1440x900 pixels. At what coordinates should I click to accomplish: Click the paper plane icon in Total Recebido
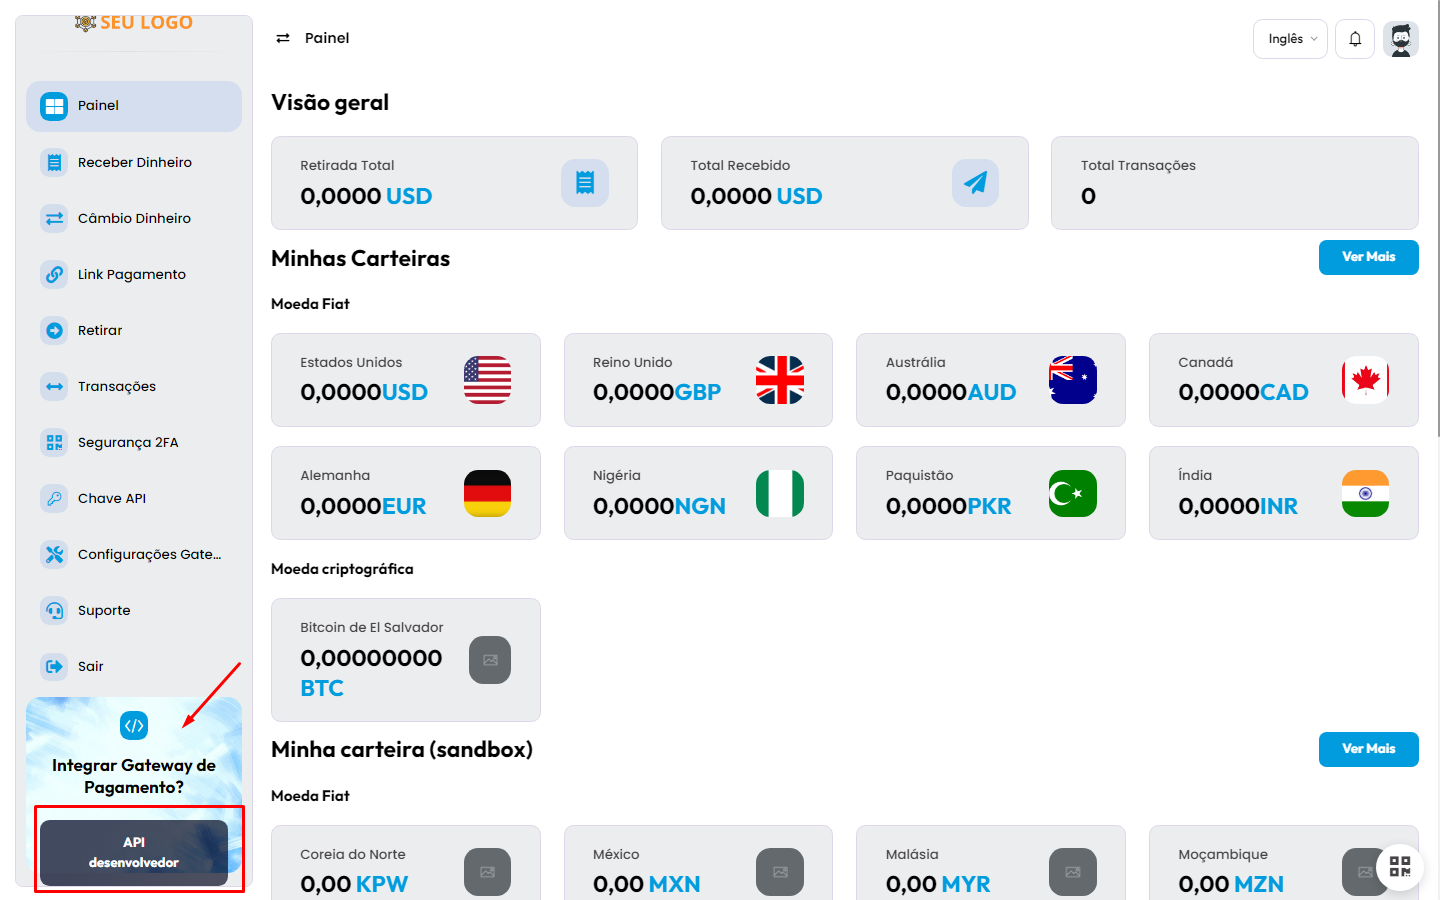975,183
